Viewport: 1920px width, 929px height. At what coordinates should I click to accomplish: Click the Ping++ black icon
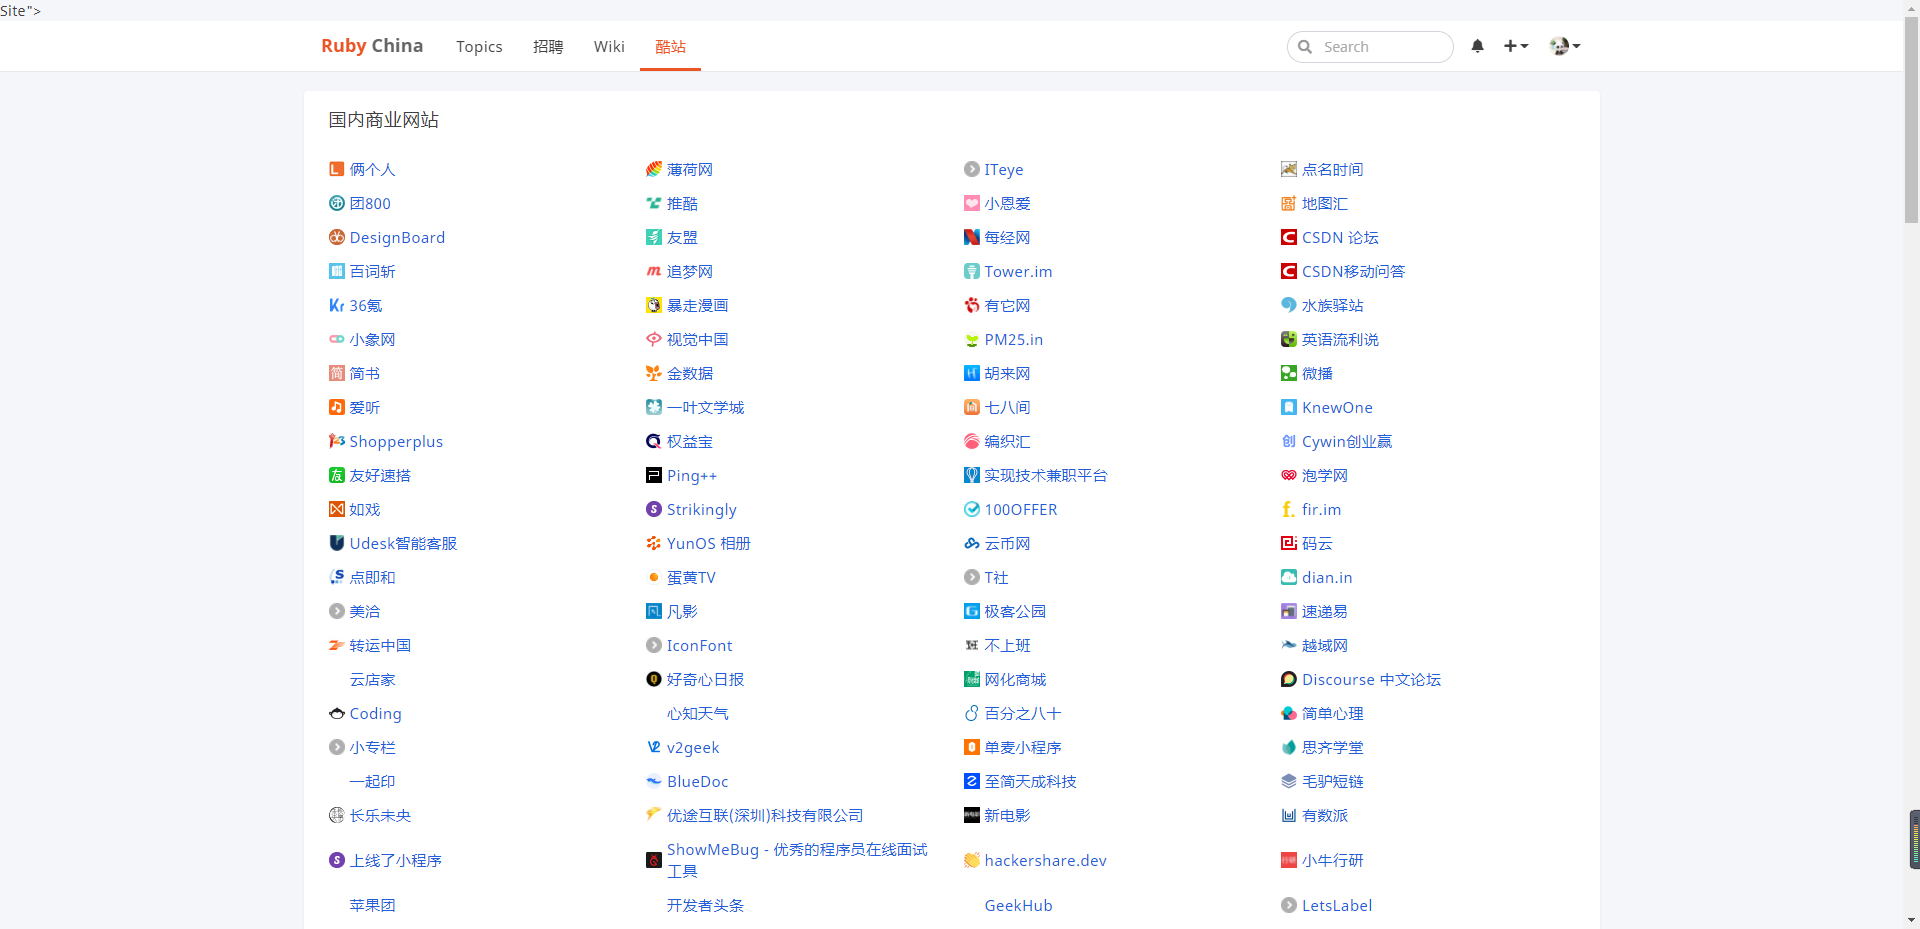(x=654, y=475)
